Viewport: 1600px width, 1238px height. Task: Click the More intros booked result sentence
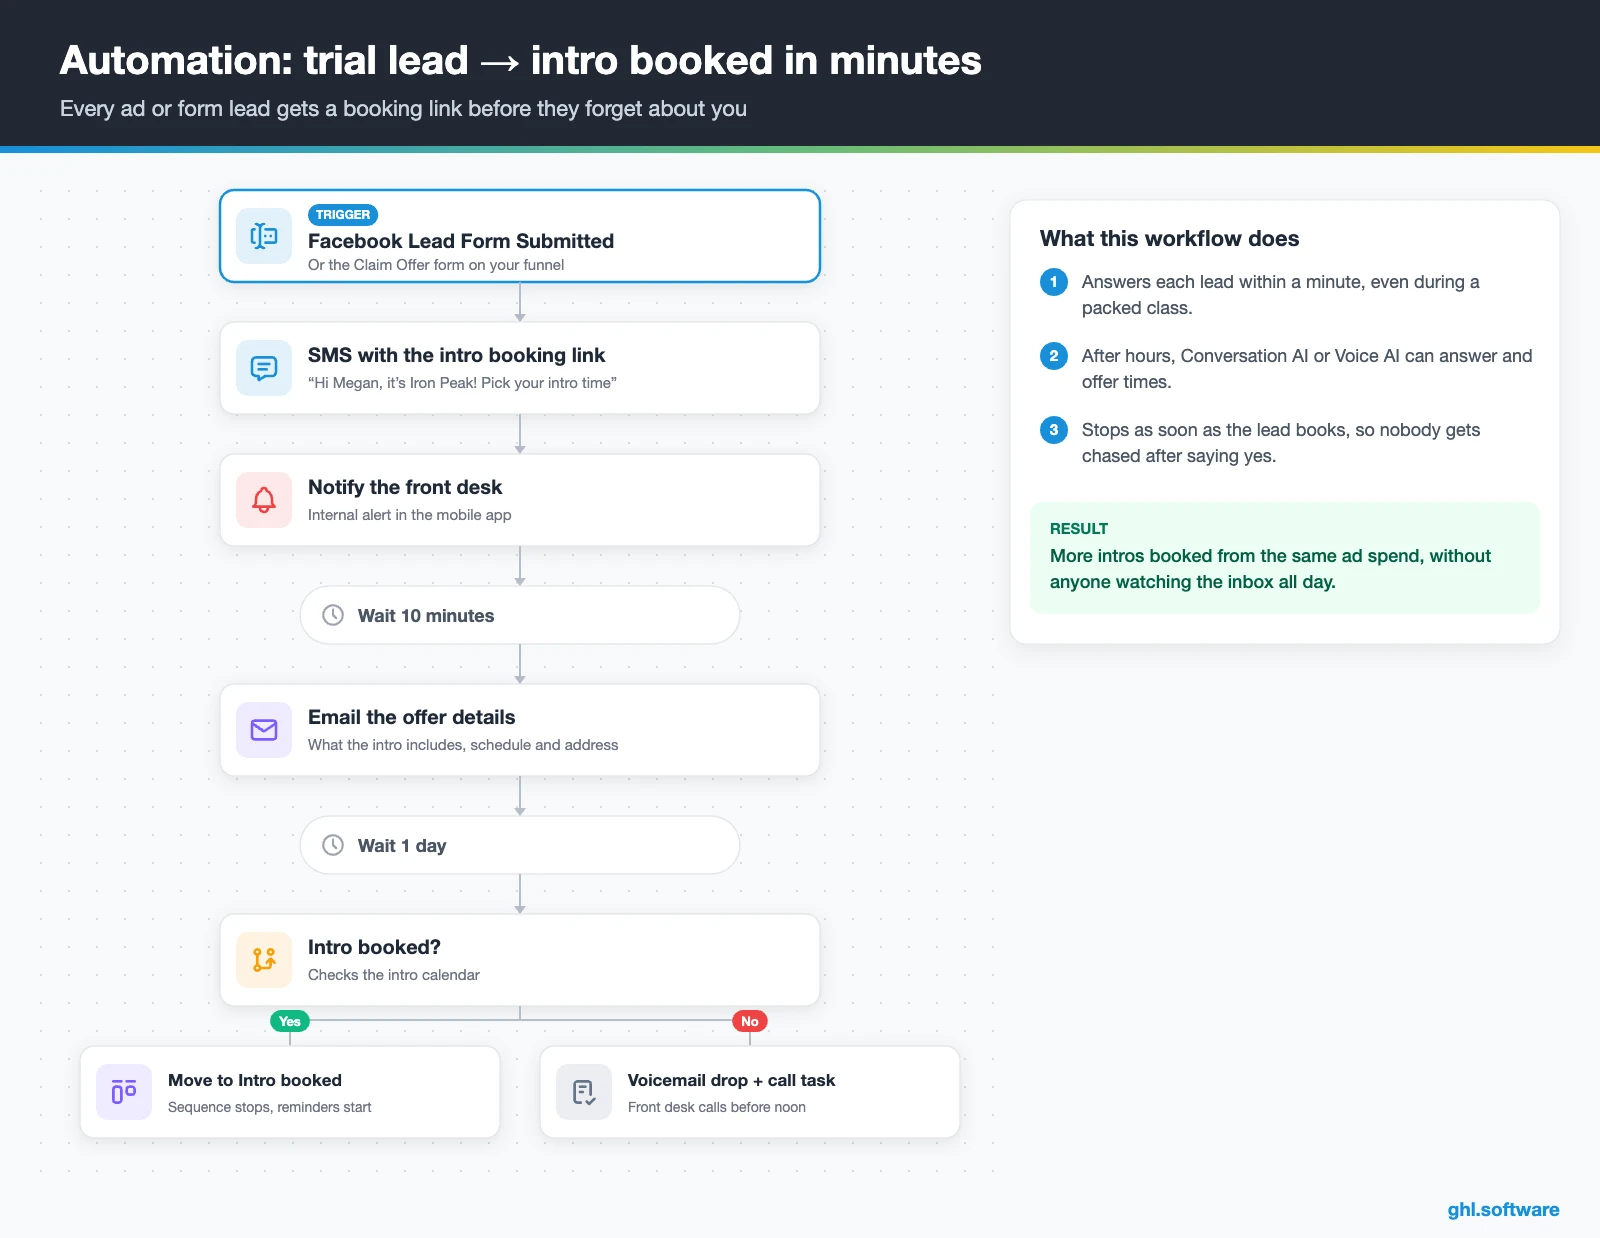click(x=1270, y=569)
